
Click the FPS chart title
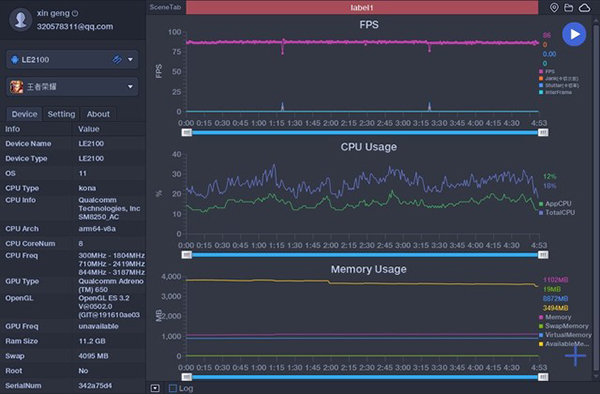[369, 24]
